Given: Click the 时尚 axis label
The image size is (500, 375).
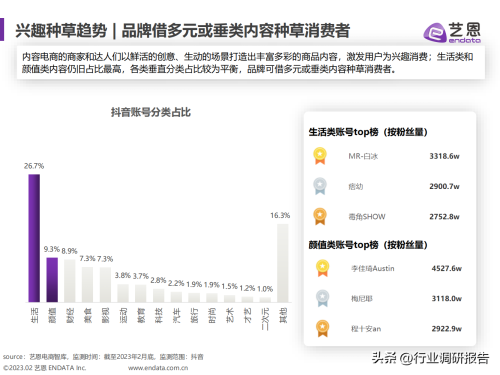Looking at the screenshot, I should (x=212, y=315).
